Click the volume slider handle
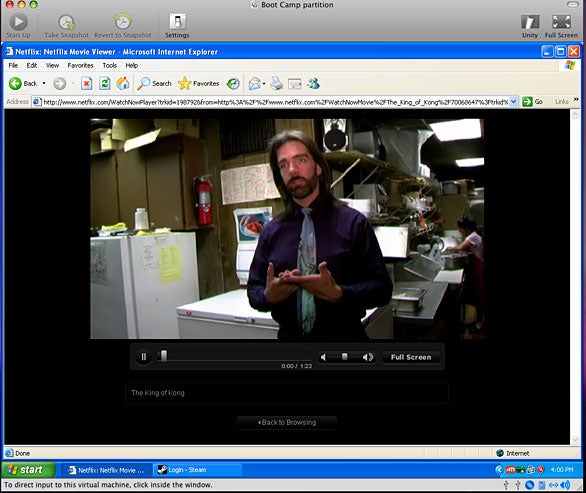Viewport: 586px width, 493px height. point(345,357)
